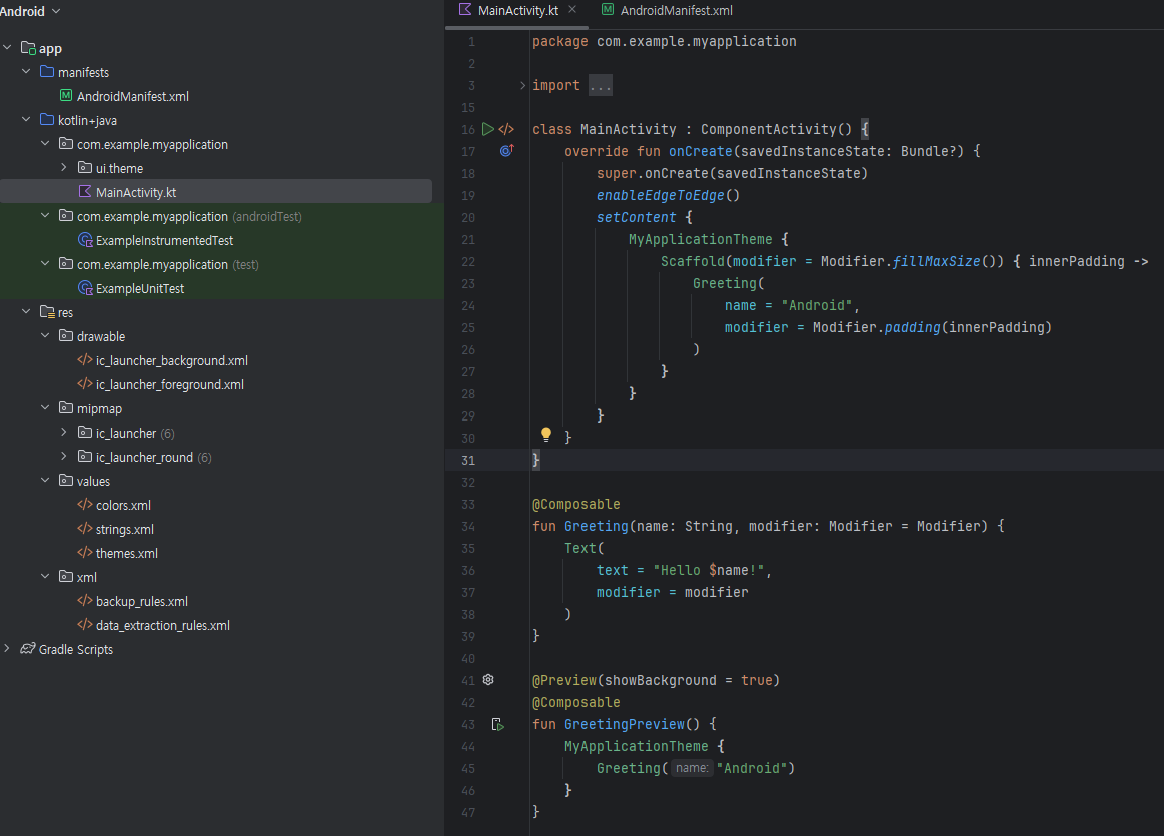Click the onCreate function name on line 17

(701, 151)
